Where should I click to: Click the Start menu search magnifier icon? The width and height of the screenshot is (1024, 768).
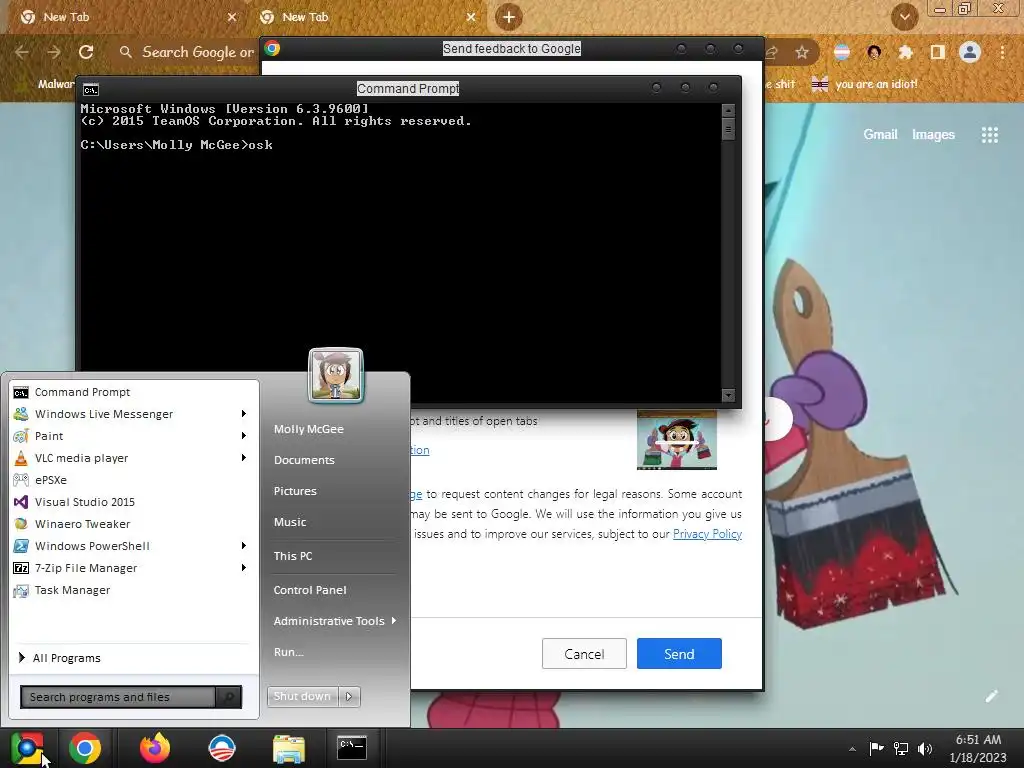pos(229,697)
